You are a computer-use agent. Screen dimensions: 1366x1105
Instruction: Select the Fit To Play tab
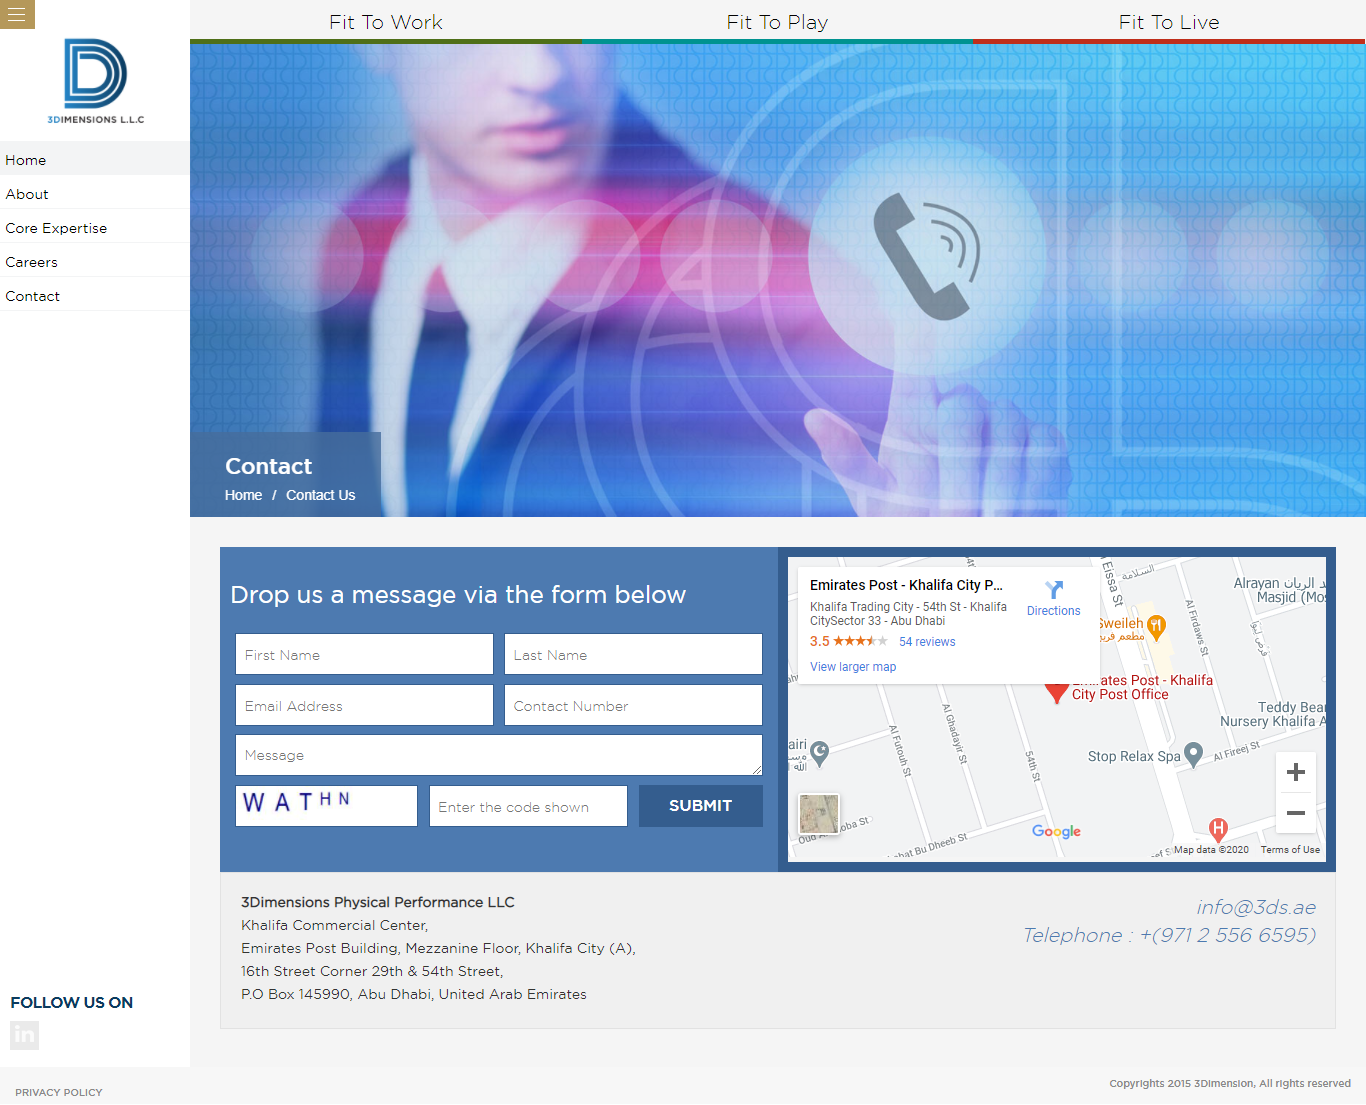click(x=777, y=22)
